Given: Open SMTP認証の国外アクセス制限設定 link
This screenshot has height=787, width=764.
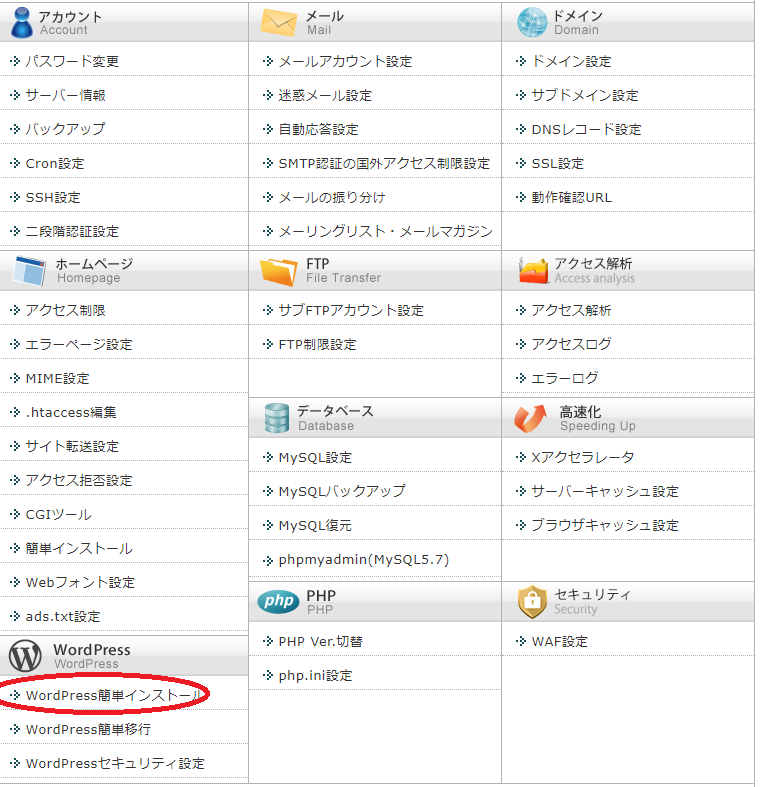Looking at the screenshot, I should (x=384, y=163).
